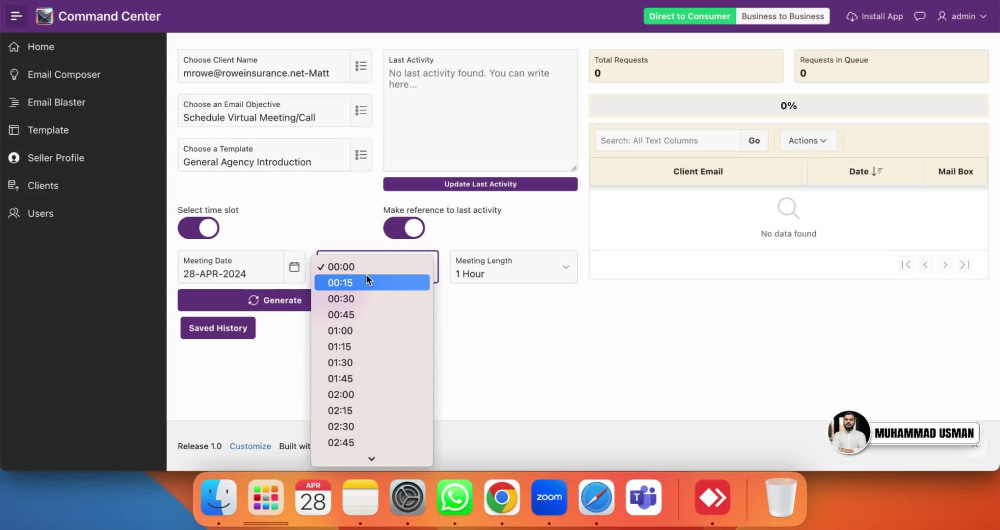This screenshot has height=530, width=1000.
Task: Choose 00:45 in time list
Action: (x=372, y=314)
